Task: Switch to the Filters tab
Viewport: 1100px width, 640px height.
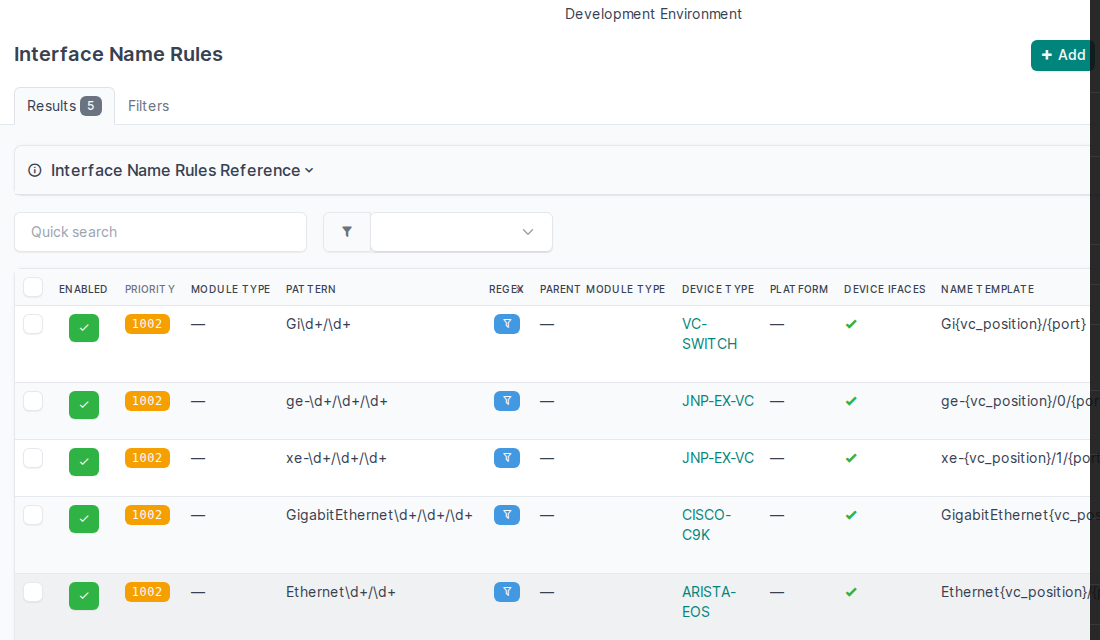Action: click(148, 105)
